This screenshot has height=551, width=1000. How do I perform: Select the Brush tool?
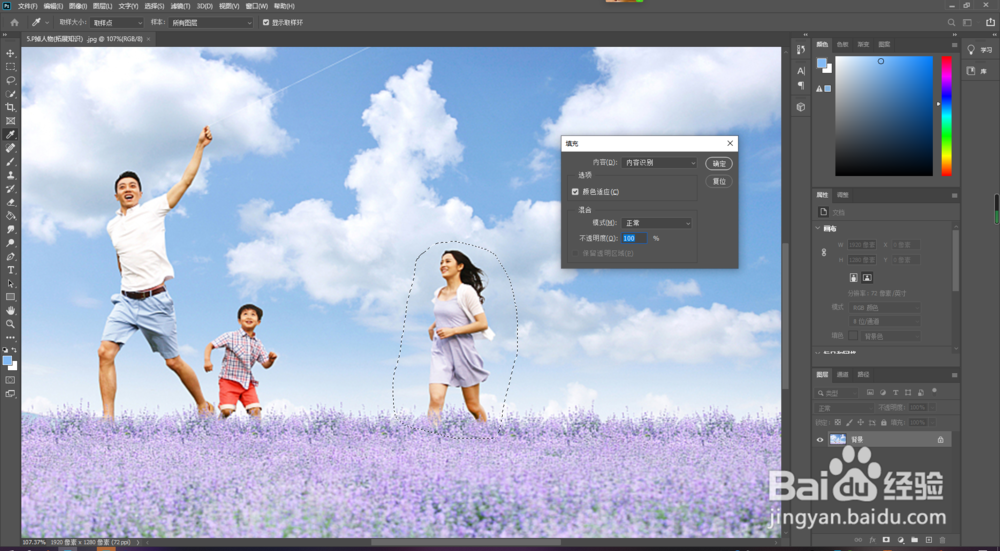click(x=10, y=161)
